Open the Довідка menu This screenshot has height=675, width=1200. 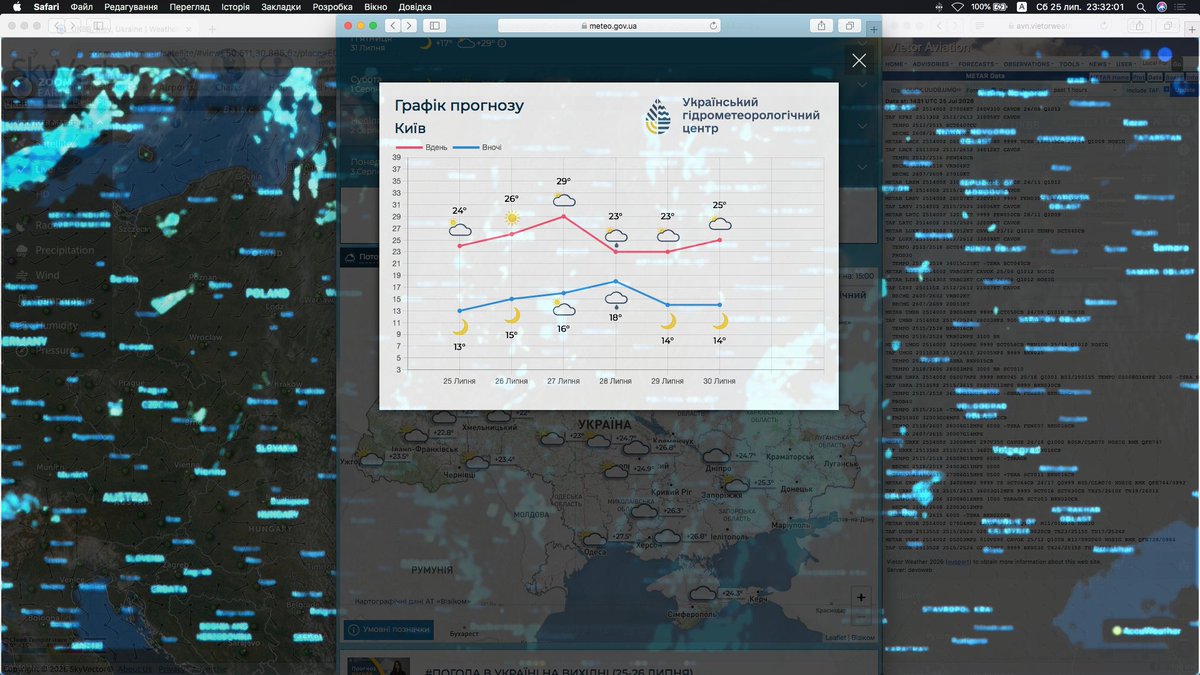[415, 6]
